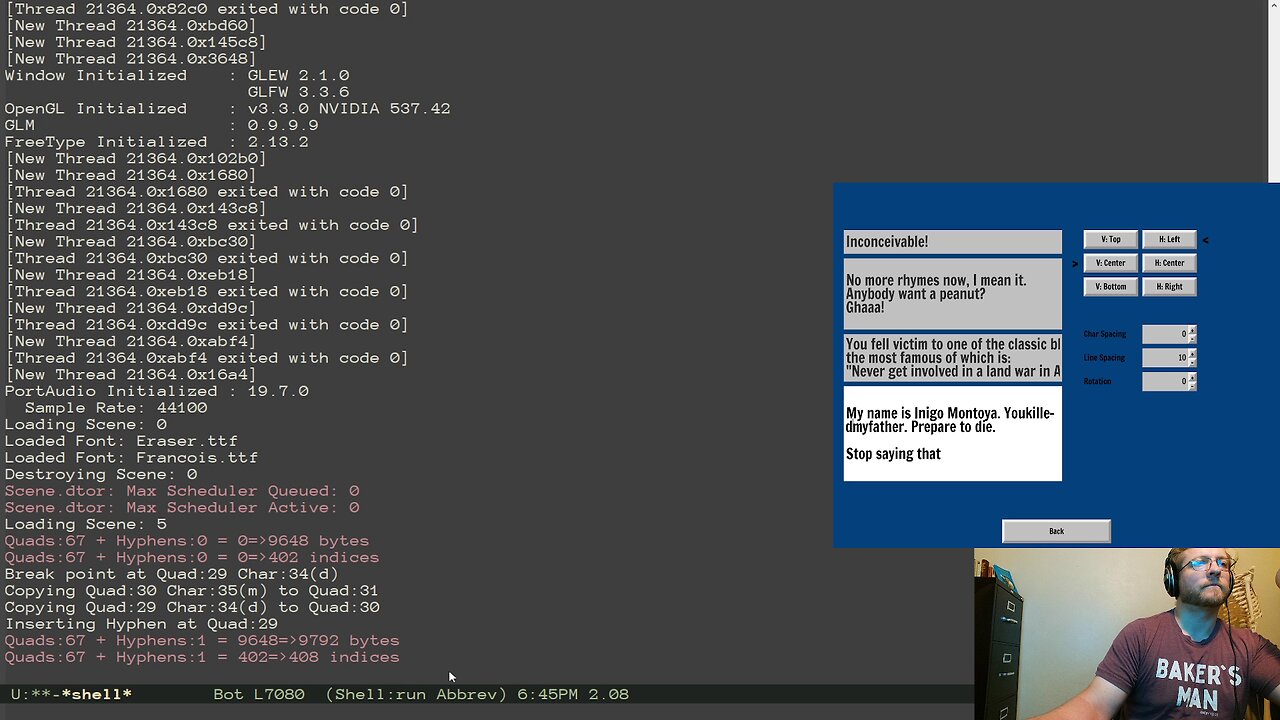Click 'Window Initialized : GLEW 2.1.0' line

tap(177, 75)
